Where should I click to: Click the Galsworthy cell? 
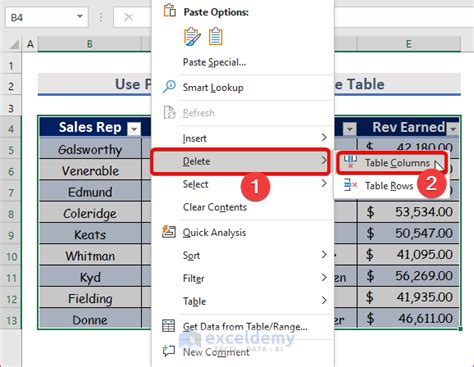point(90,149)
